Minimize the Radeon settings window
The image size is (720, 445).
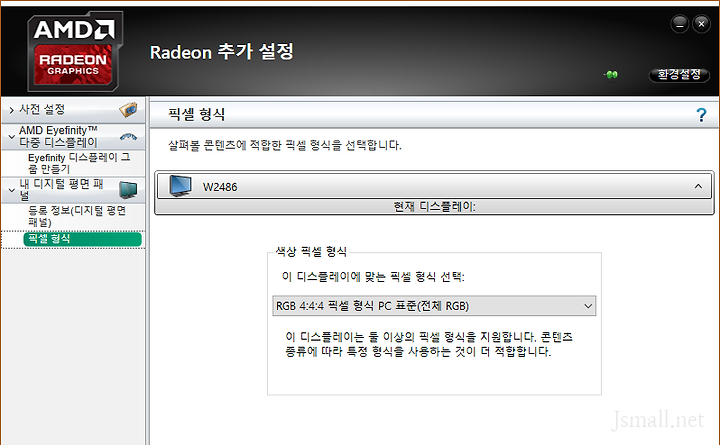click(679, 24)
